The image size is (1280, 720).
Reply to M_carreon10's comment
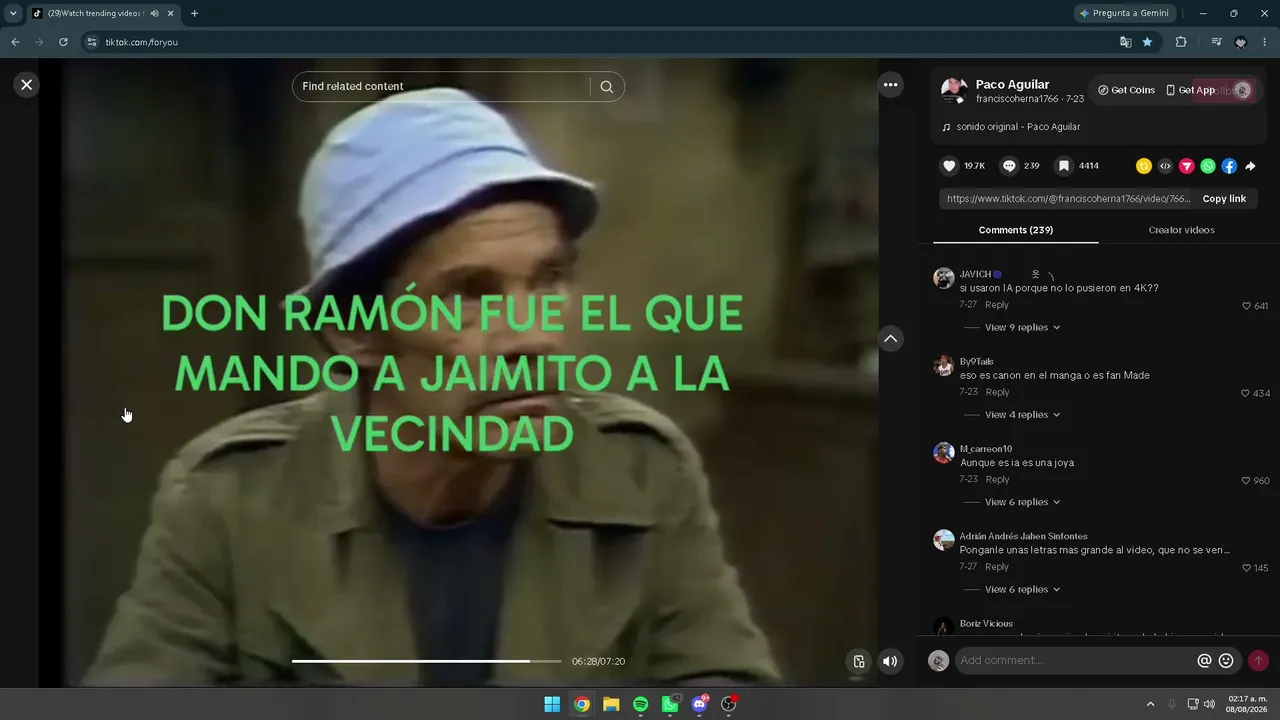[x=997, y=480]
